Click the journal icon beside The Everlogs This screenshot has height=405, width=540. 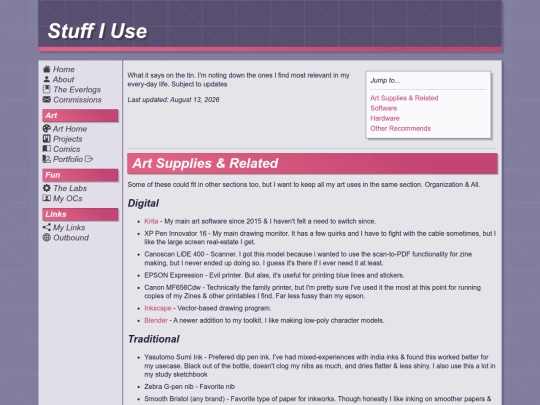[46, 90]
